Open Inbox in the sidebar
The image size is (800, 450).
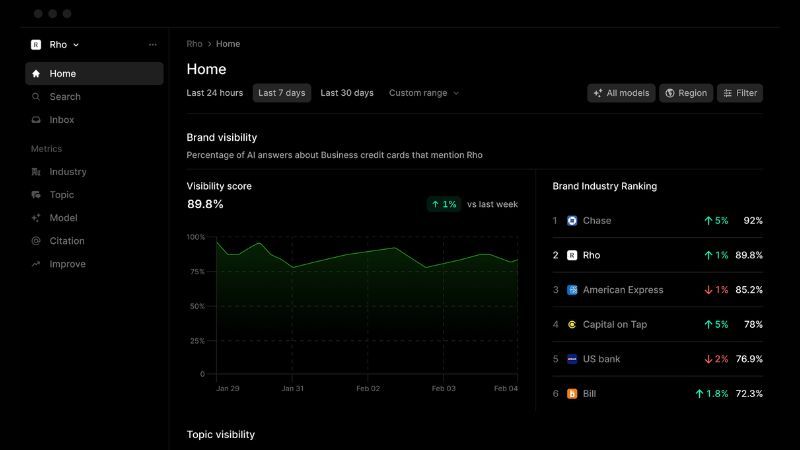pos(94,120)
